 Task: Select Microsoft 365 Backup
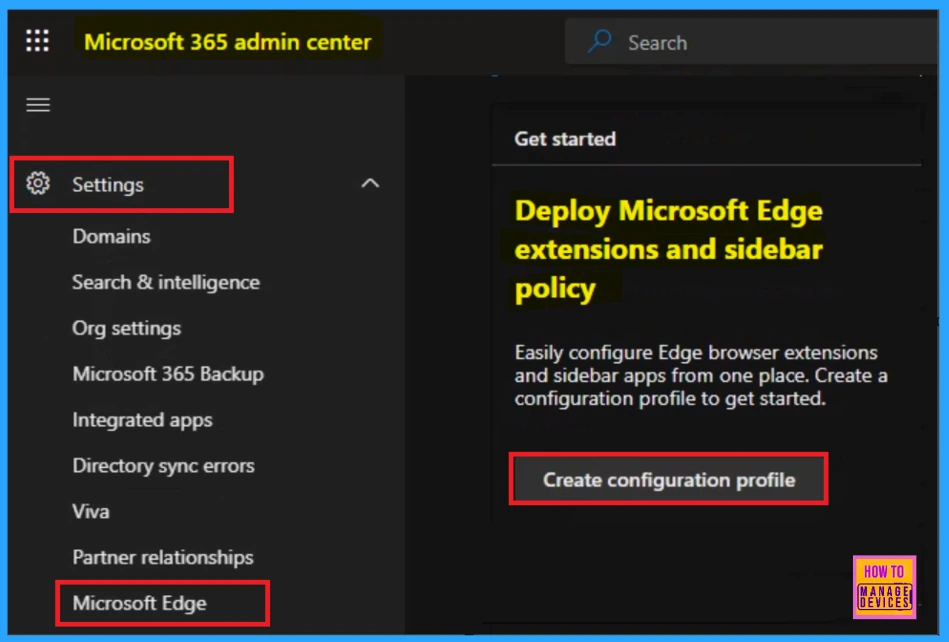[x=168, y=374]
